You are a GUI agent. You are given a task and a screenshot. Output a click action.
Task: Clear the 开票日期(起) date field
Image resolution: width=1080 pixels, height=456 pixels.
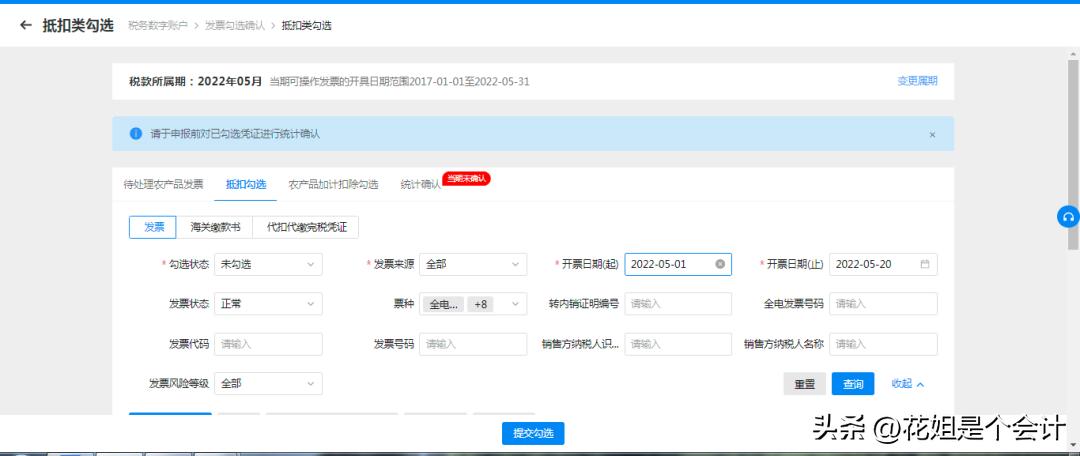720,264
